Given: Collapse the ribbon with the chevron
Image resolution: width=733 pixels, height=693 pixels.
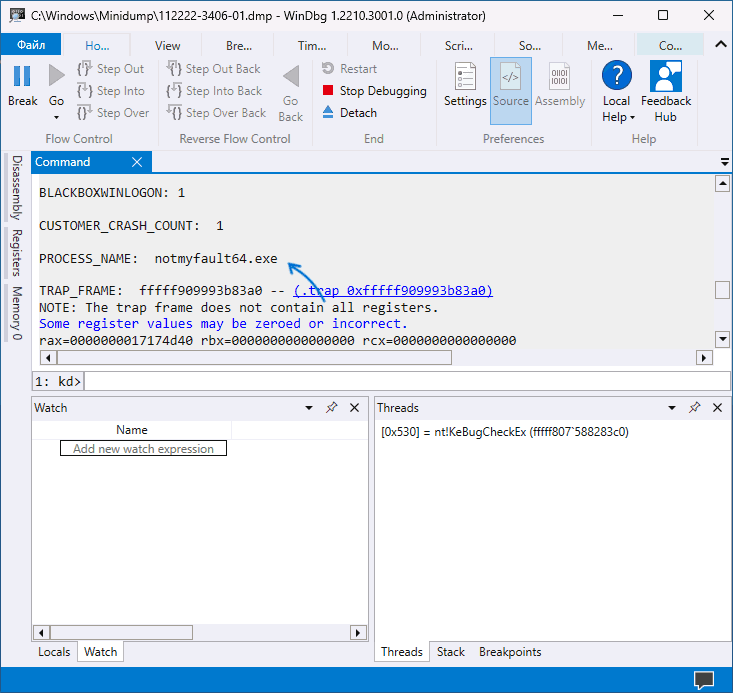Looking at the screenshot, I should [721, 44].
